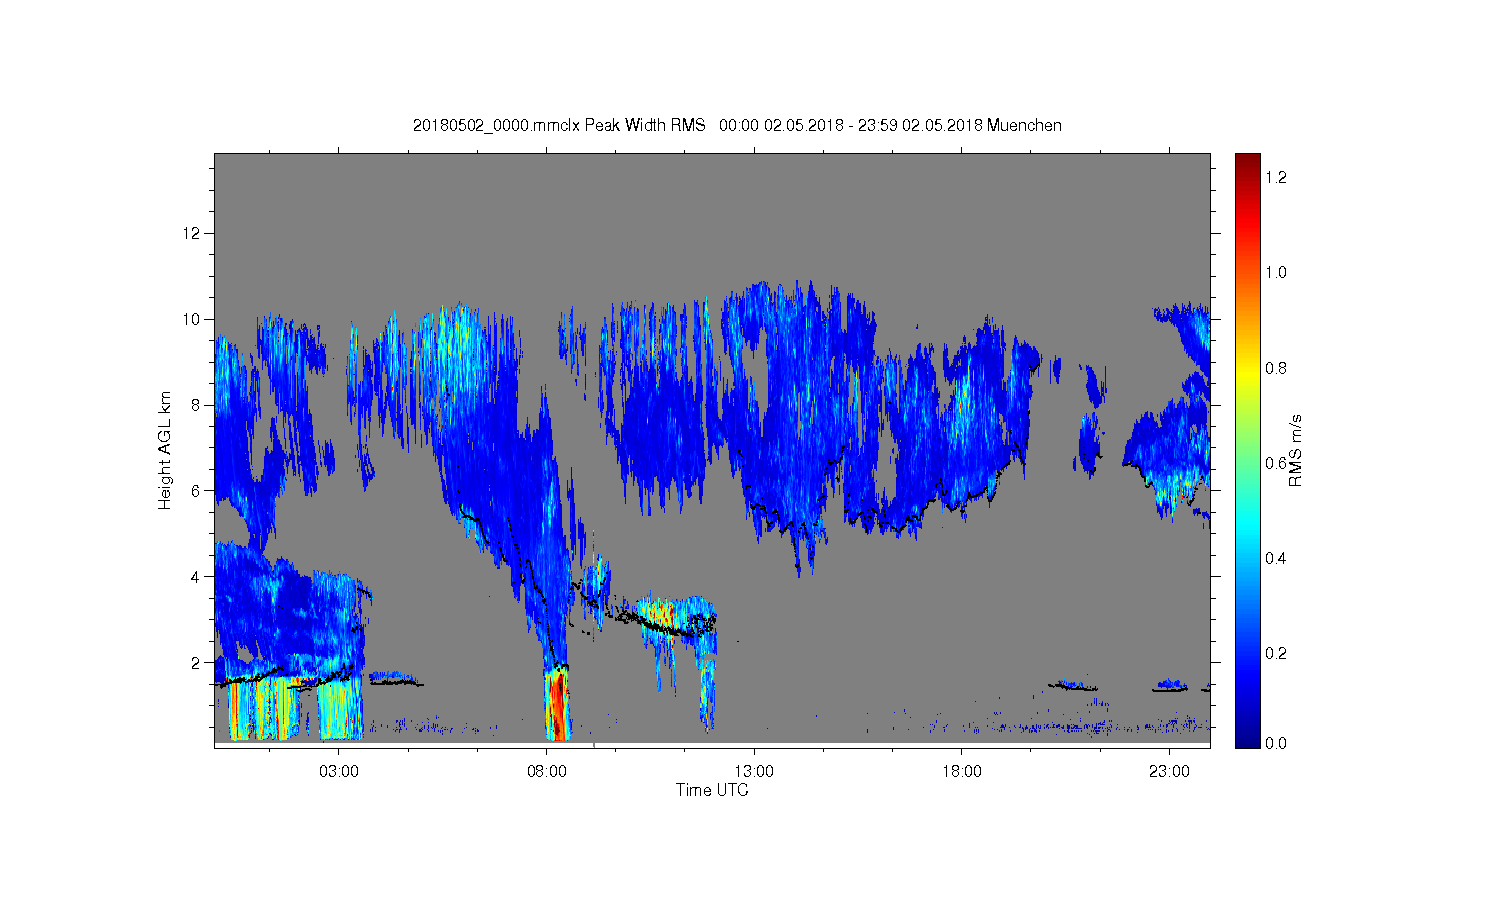Click the color bar tick value 0.6
The image size is (1500, 900).
tap(1276, 463)
